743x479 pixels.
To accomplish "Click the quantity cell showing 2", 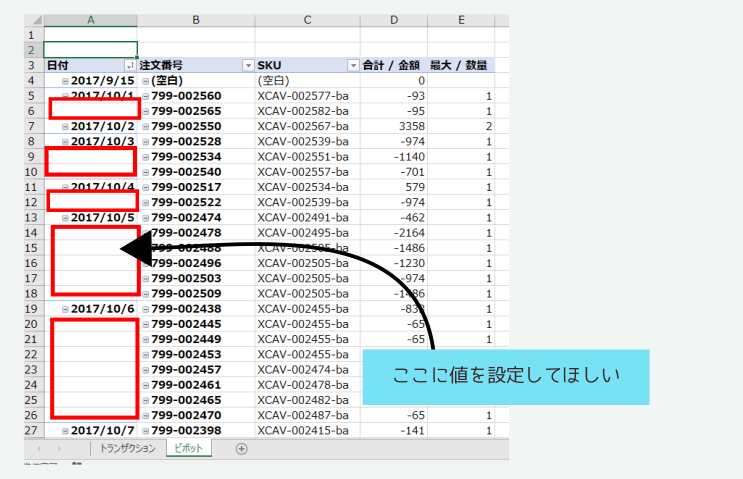I will point(461,127).
